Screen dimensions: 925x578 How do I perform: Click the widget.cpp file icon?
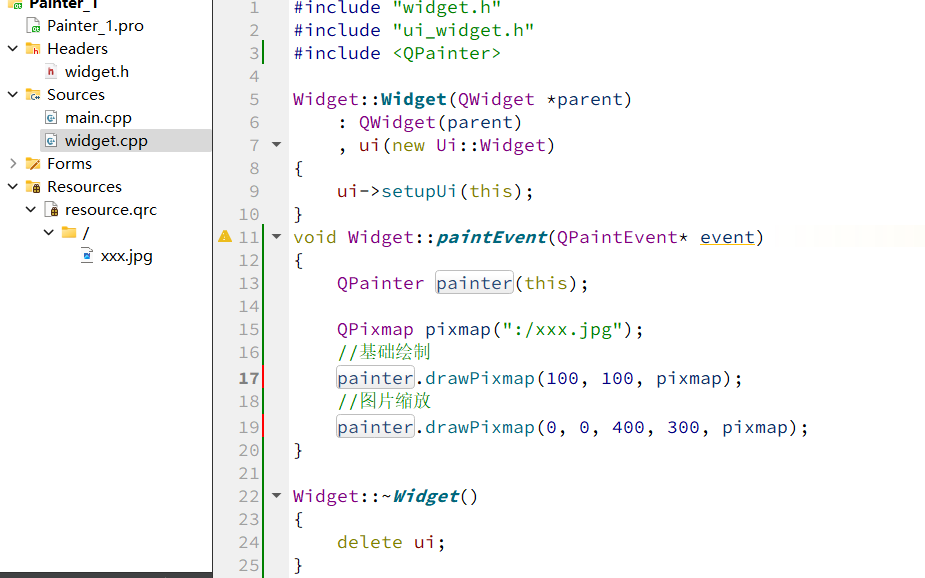tap(51, 140)
